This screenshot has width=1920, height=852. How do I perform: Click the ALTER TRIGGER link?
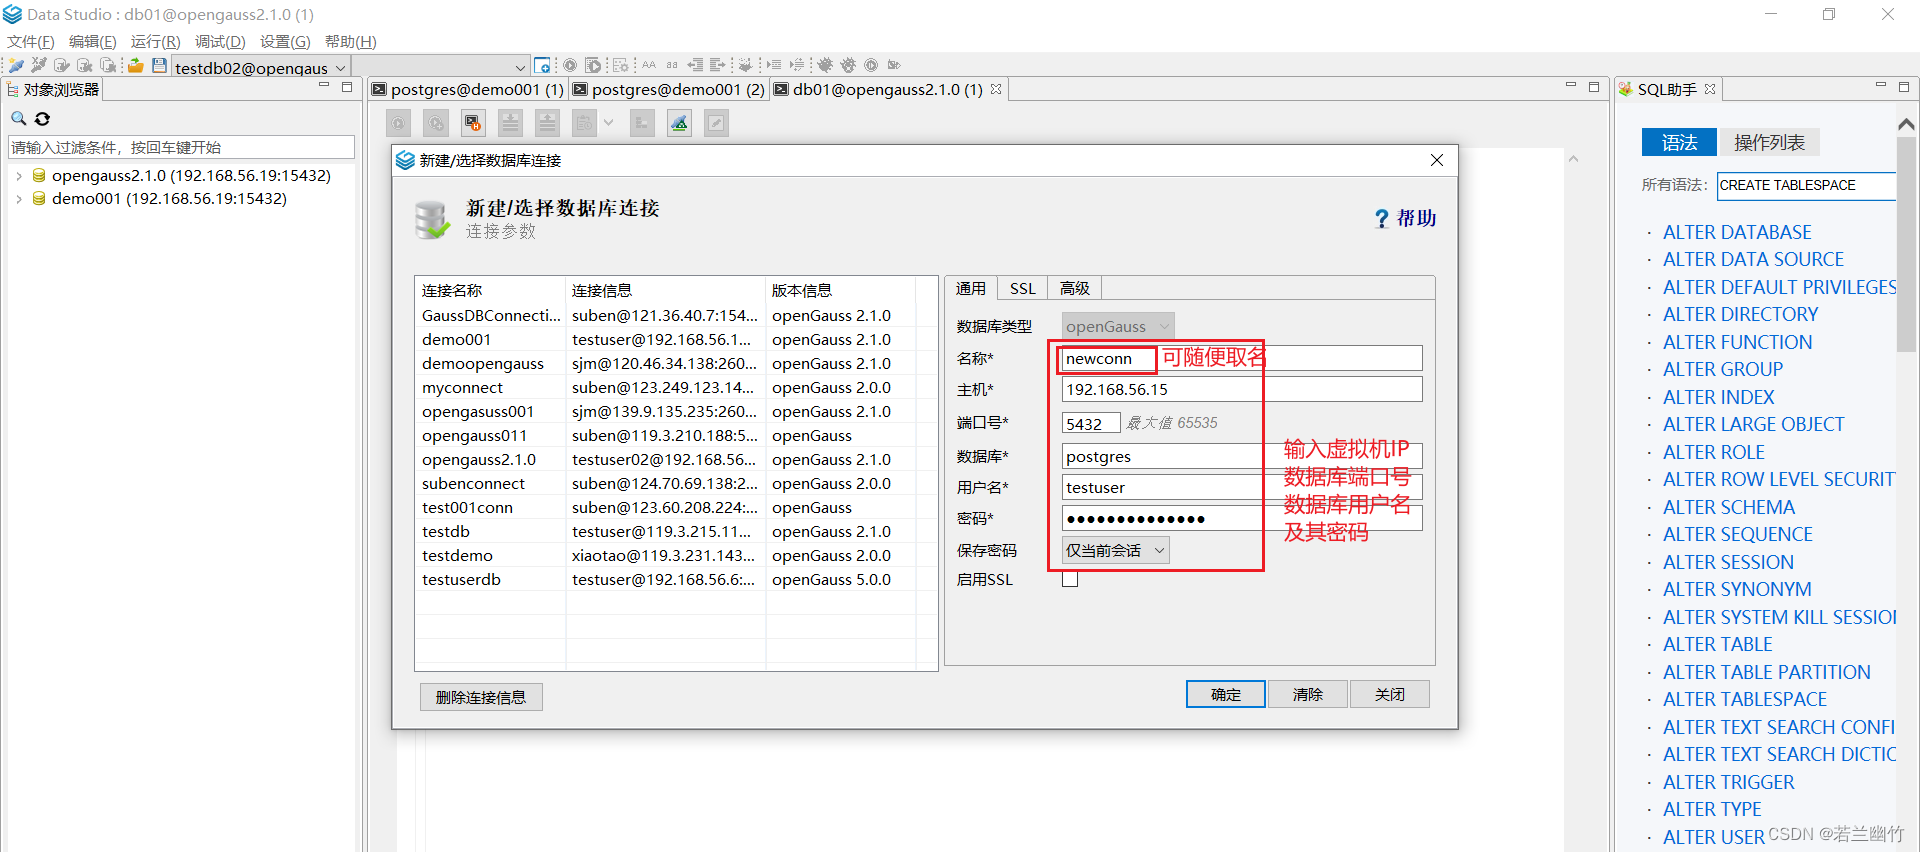pos(1728,782)
